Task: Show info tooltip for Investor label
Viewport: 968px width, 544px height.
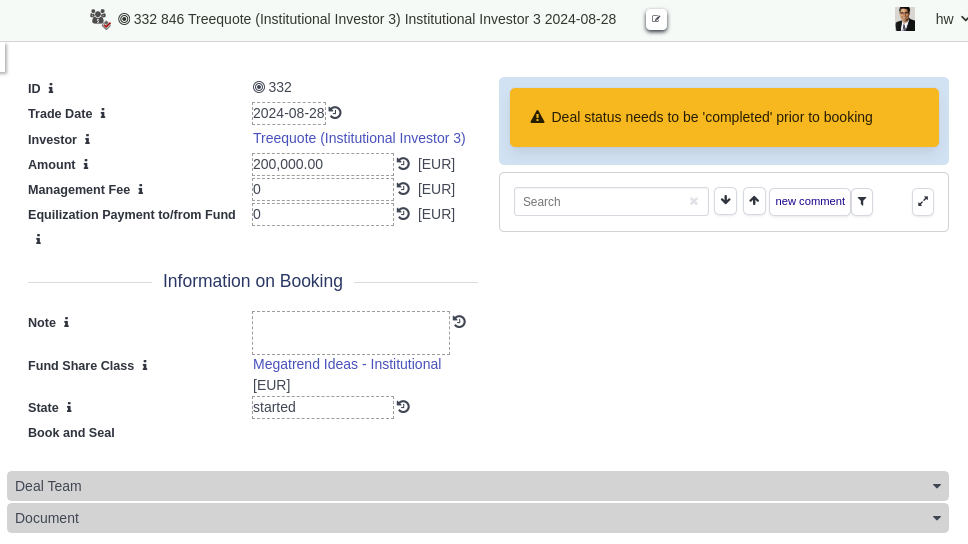Action: point(87,140)
